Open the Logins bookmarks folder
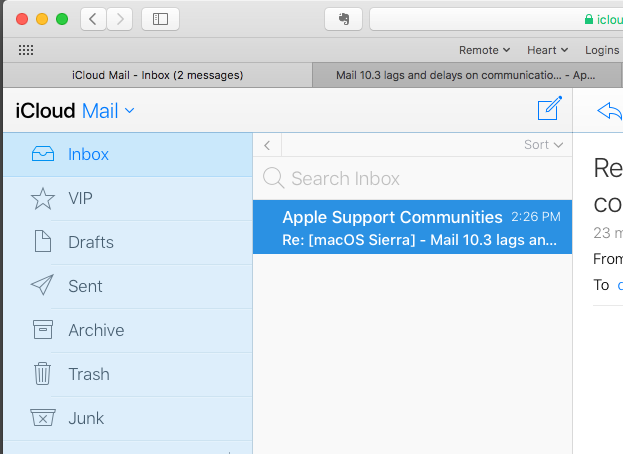 (x=602, y=50)
